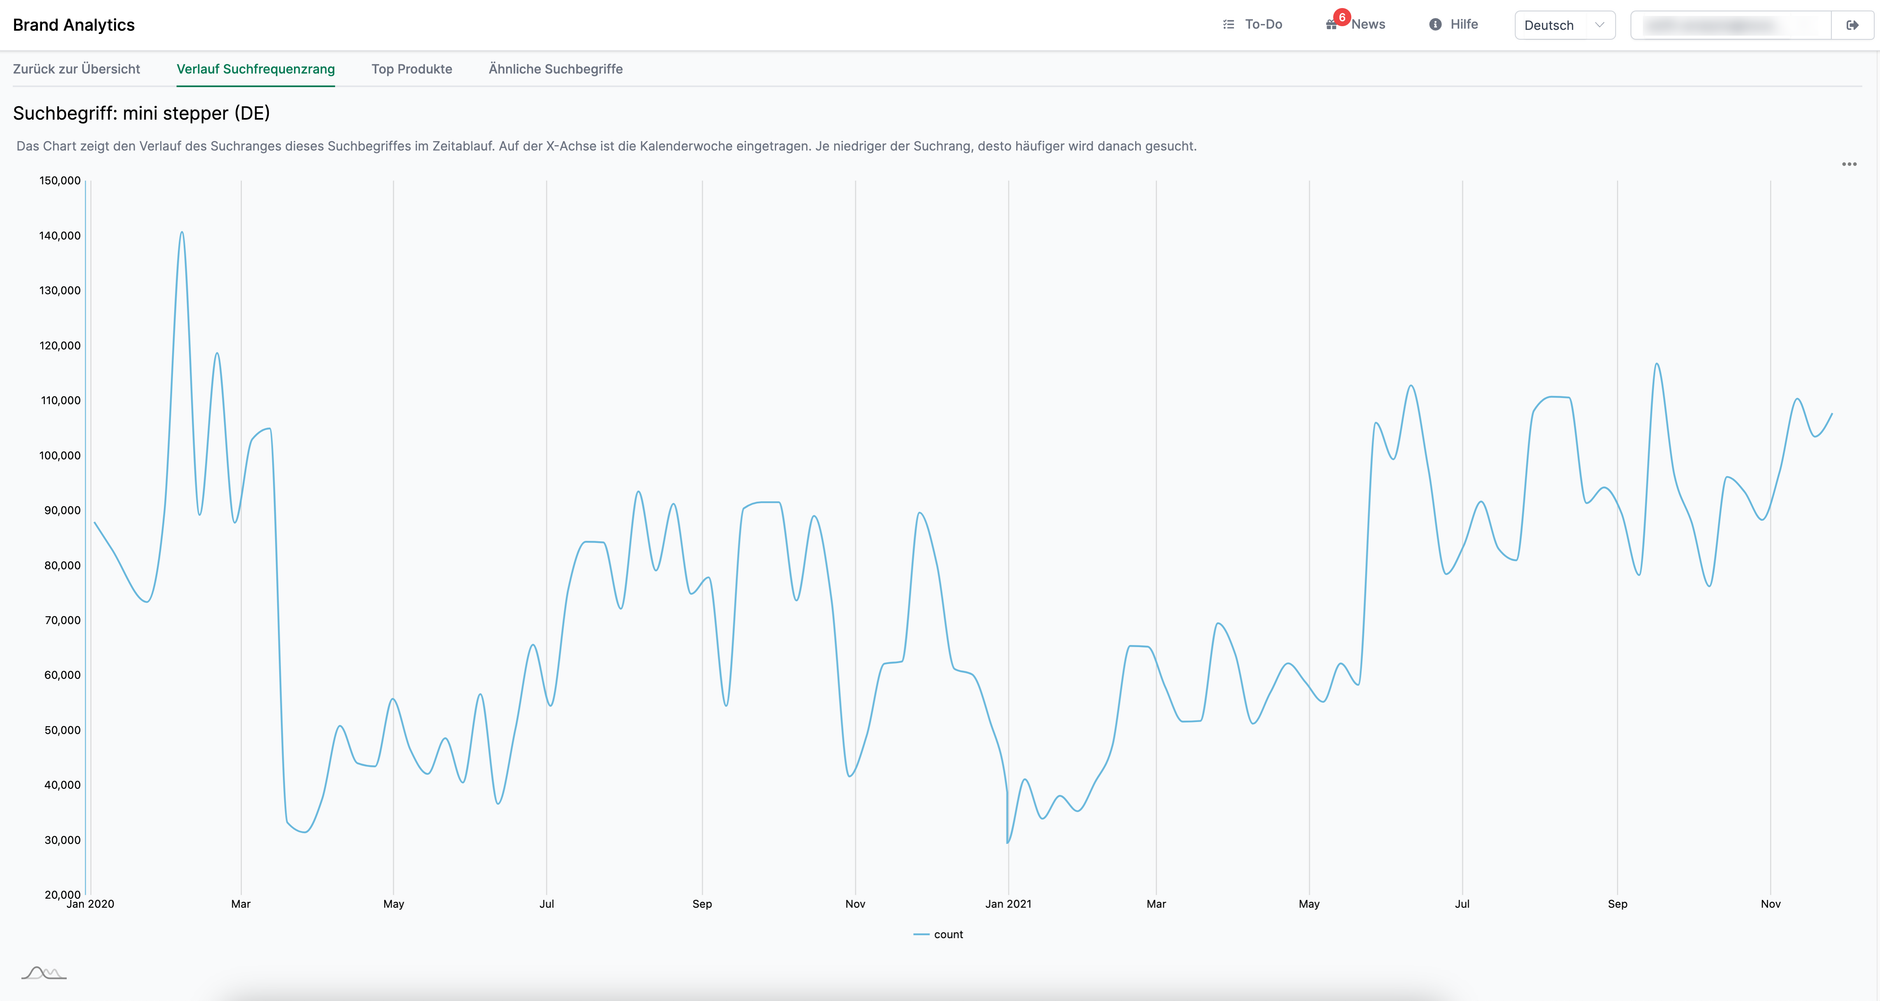Expand the Deutsch language dropdown

[1565, 25]
